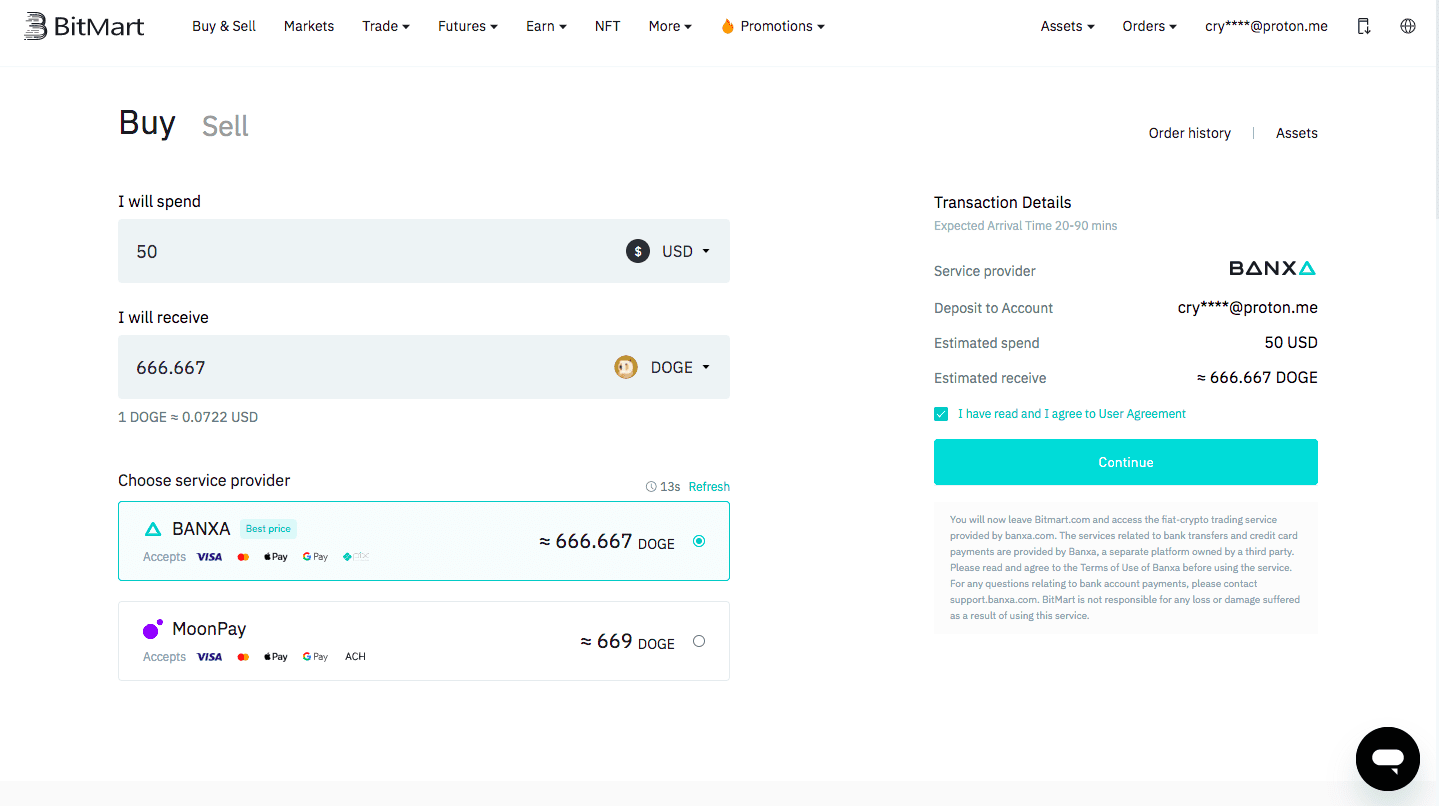Click the BANXA logo in Transaction Details

click(x=1272, y=268)
